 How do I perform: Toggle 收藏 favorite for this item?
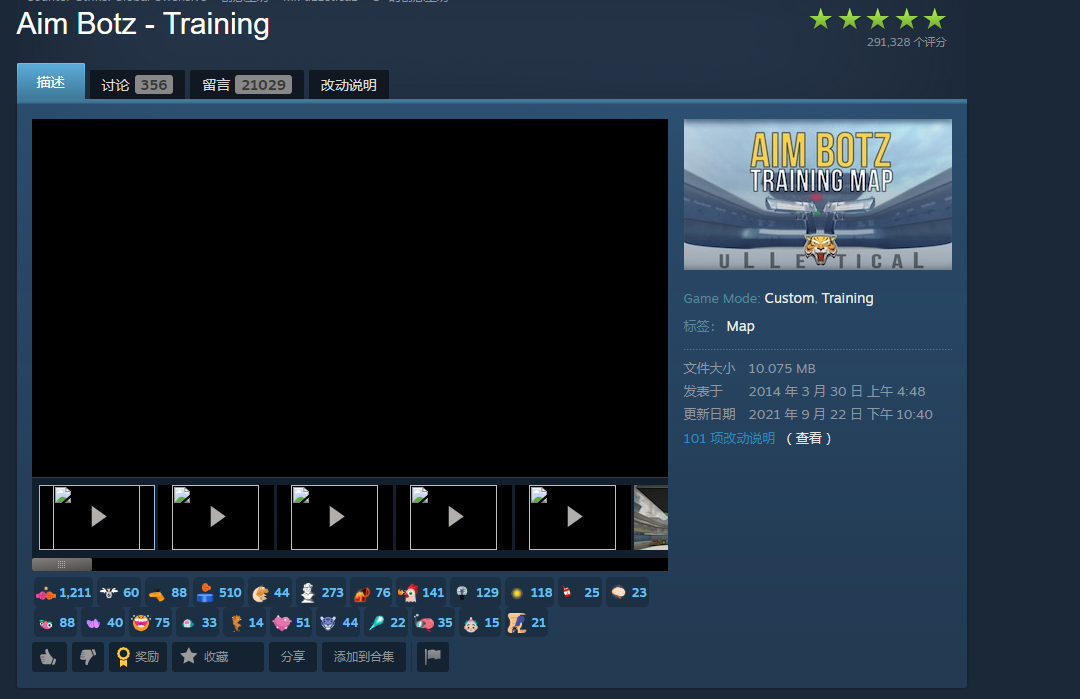[218, 657]
